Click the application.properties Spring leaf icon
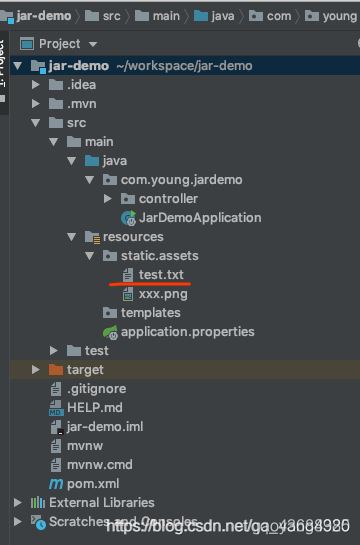Screen dimensions: 360x545 111,332
